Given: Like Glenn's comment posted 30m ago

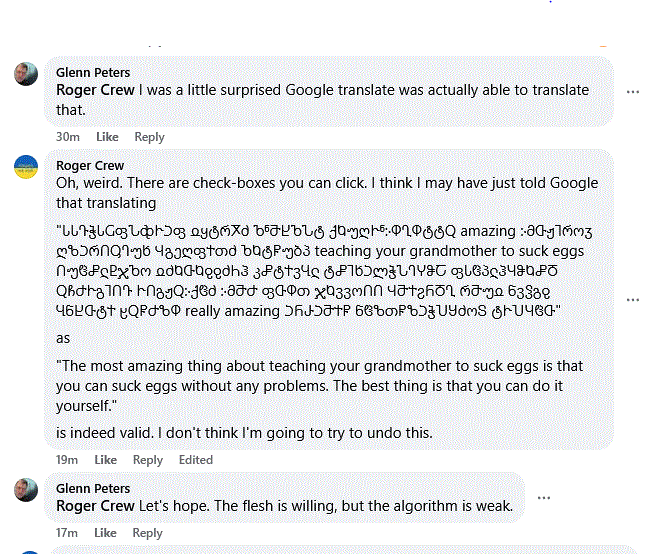Looking at the screenshot, I should (107, 137).
